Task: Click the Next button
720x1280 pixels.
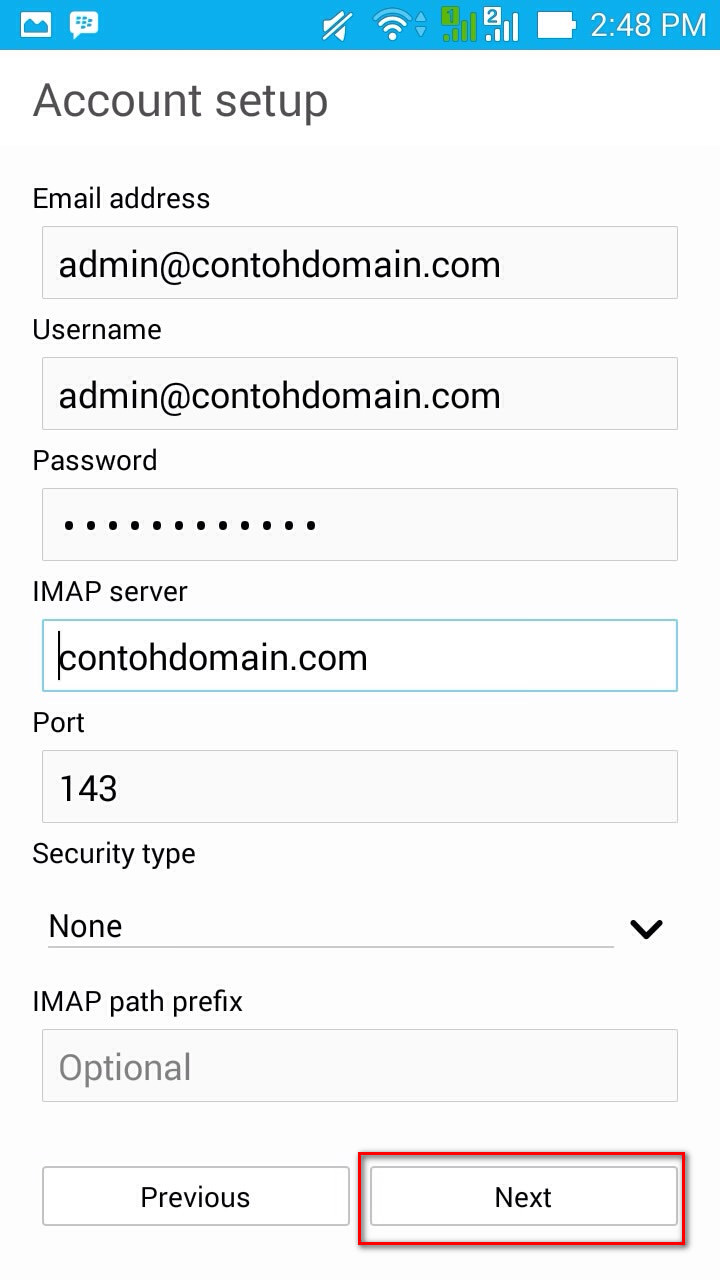Action: [524, 1197]
